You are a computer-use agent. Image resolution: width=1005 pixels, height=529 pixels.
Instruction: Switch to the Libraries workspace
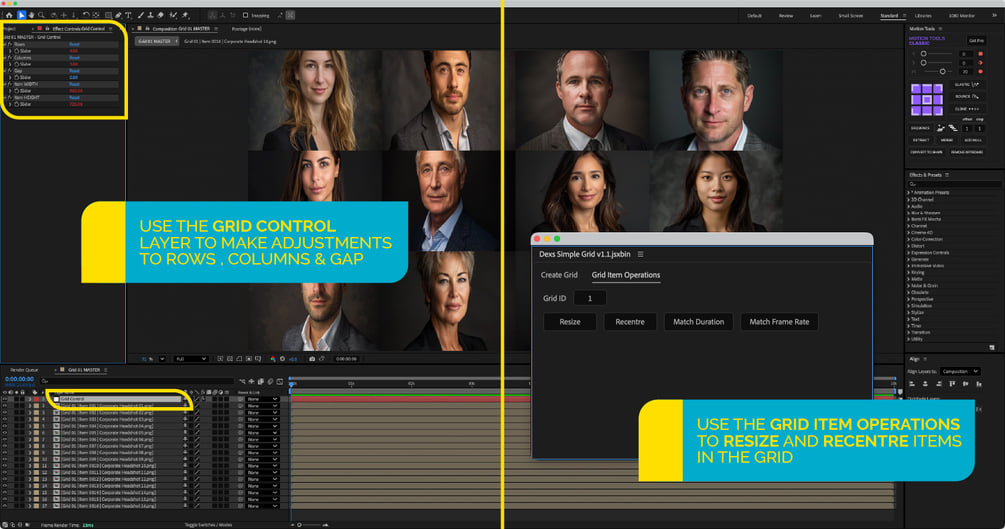coord(923,15)
